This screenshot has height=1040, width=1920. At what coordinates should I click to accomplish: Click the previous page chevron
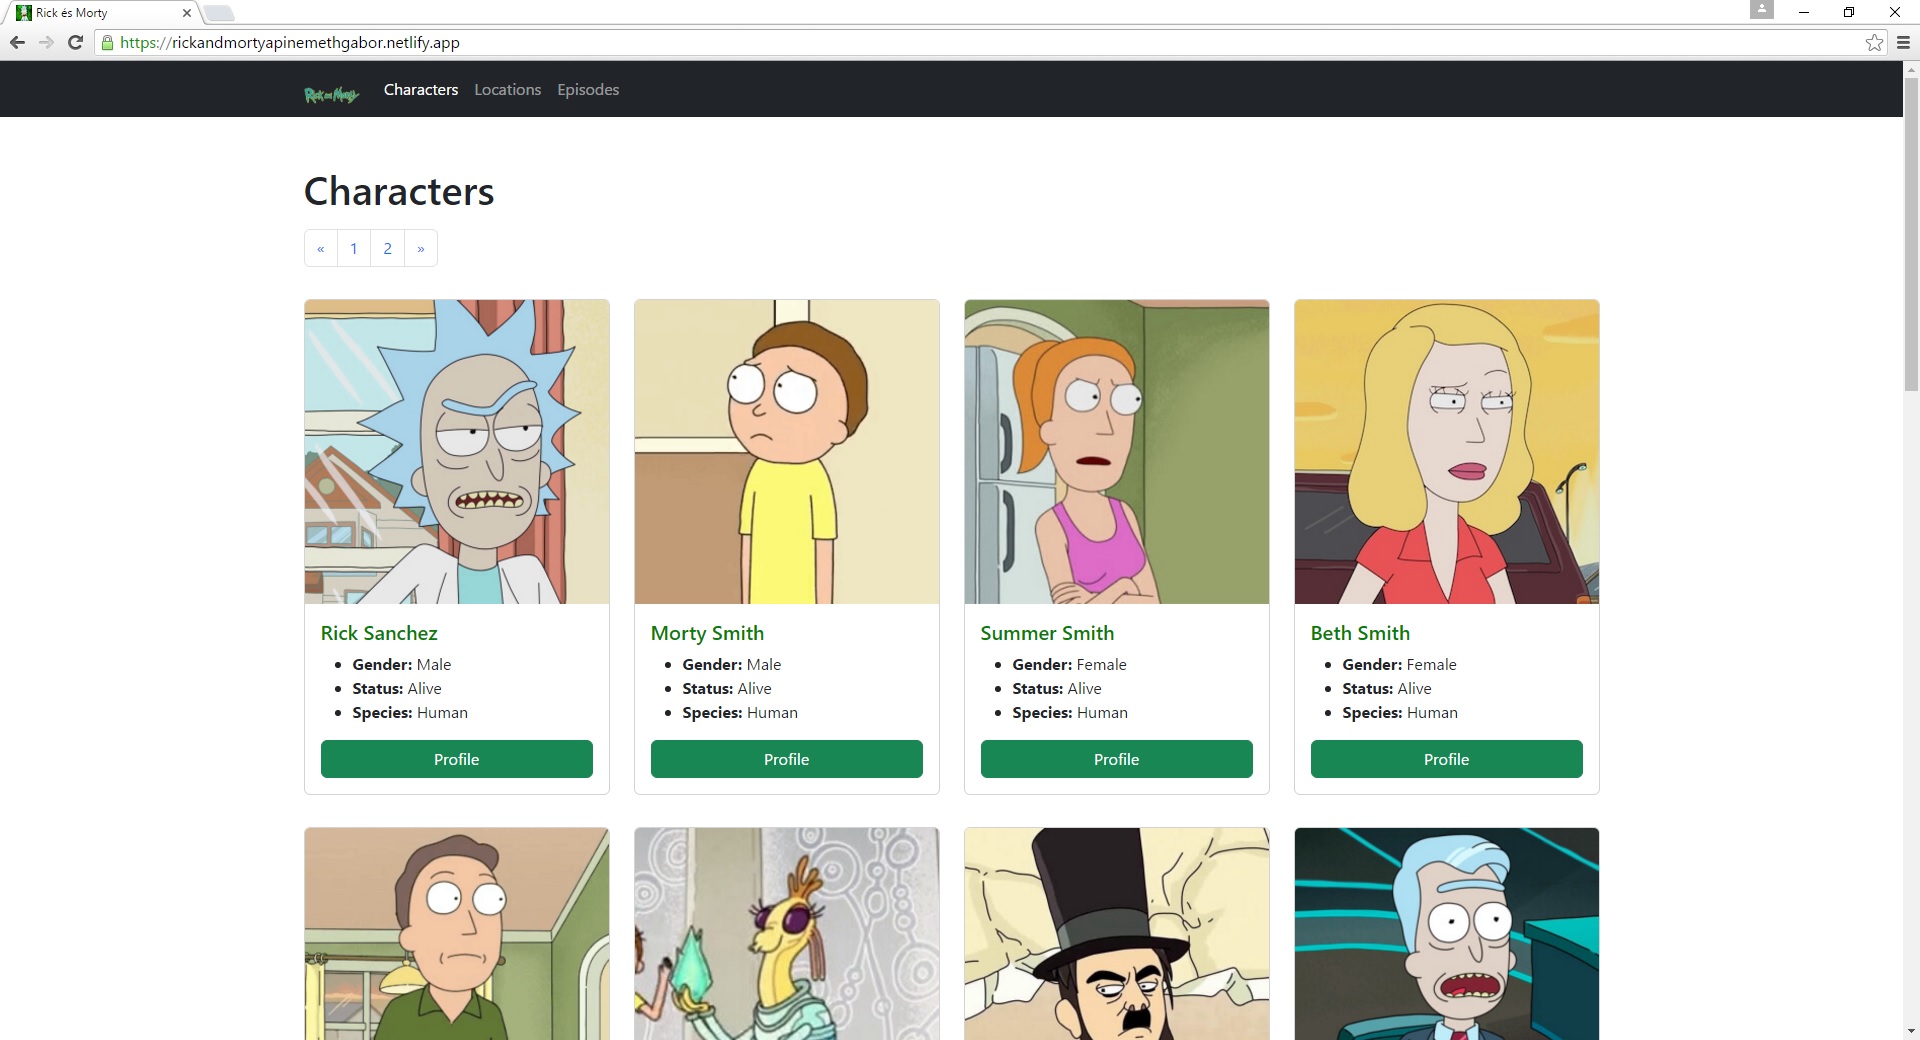321,249
